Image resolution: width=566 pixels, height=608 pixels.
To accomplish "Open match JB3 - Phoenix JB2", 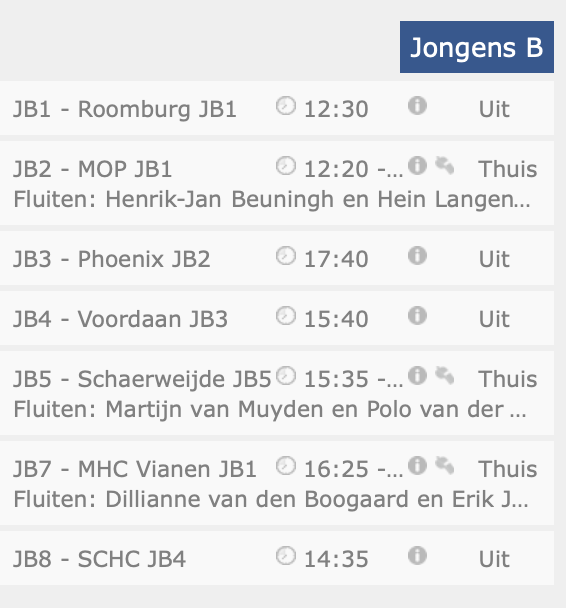I will point(112,259).
